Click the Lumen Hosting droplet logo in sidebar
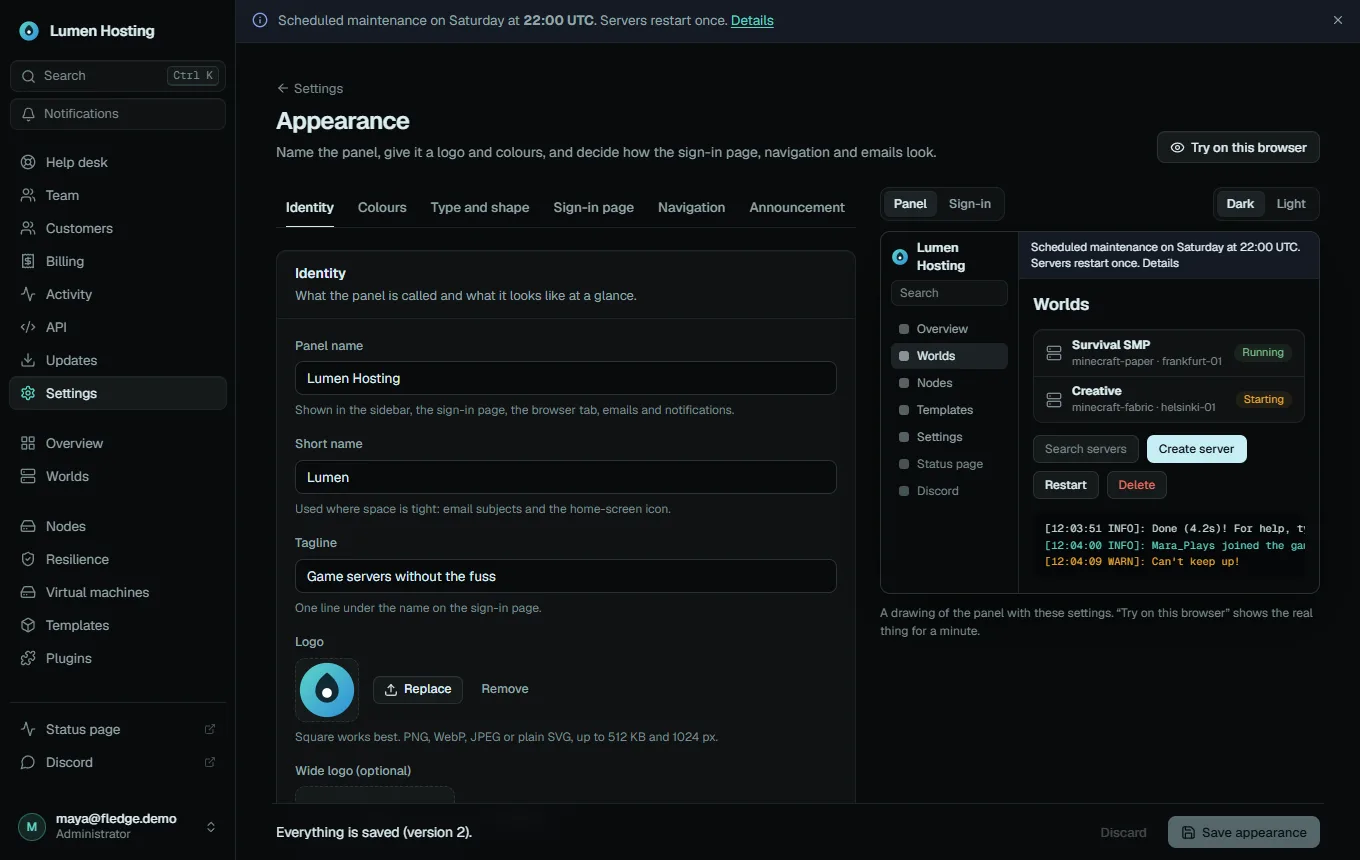1360x860 pixels. (29, 31)
